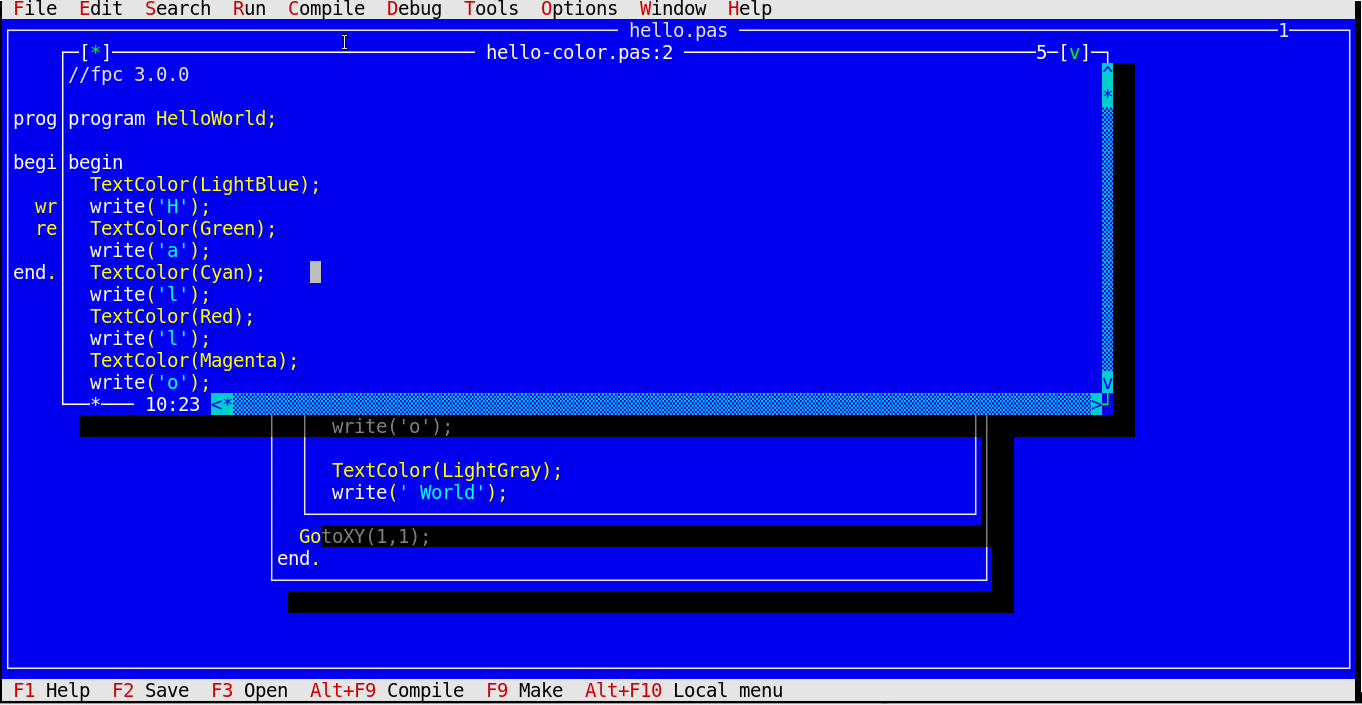
Task: Open the Window menu
Action: click(673, 9)
